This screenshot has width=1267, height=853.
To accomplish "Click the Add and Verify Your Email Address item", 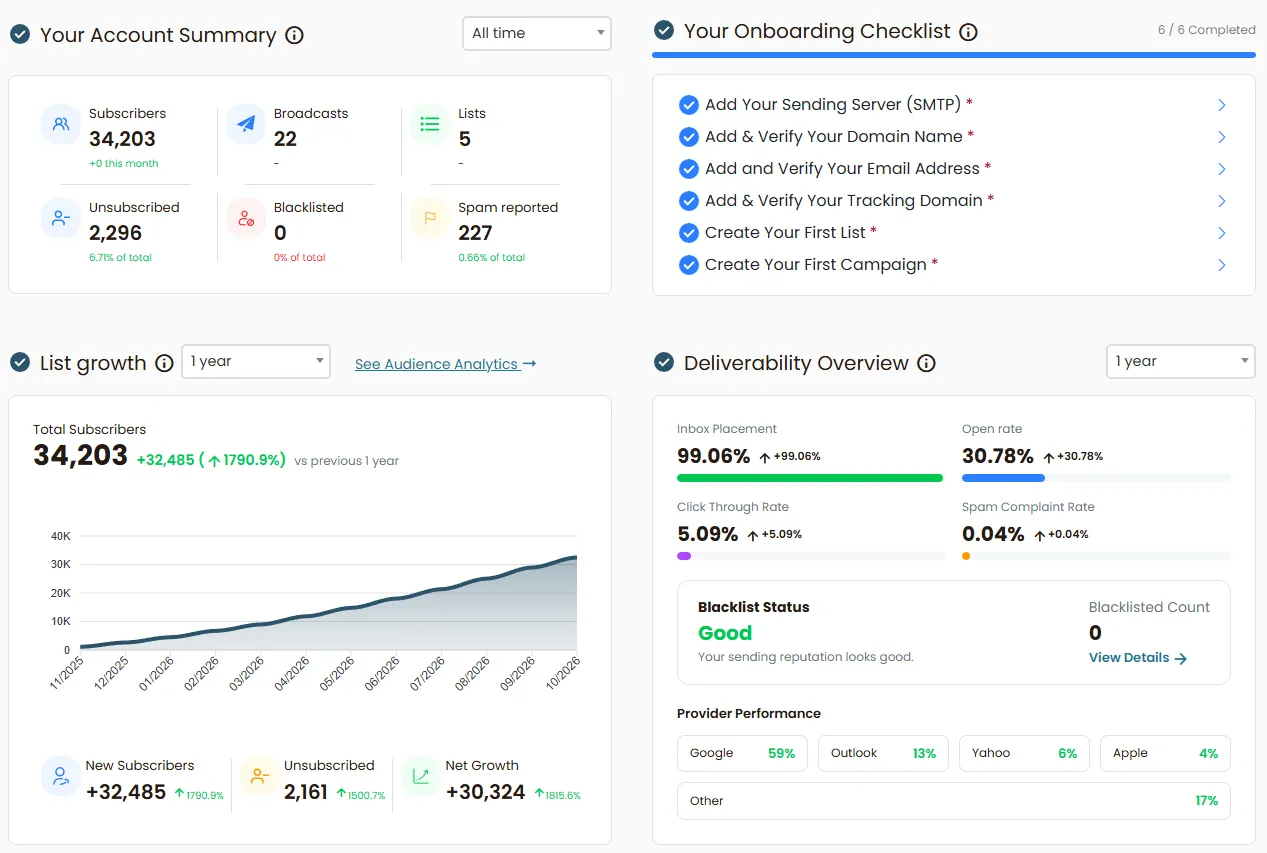I will click(x=953, y=169).
